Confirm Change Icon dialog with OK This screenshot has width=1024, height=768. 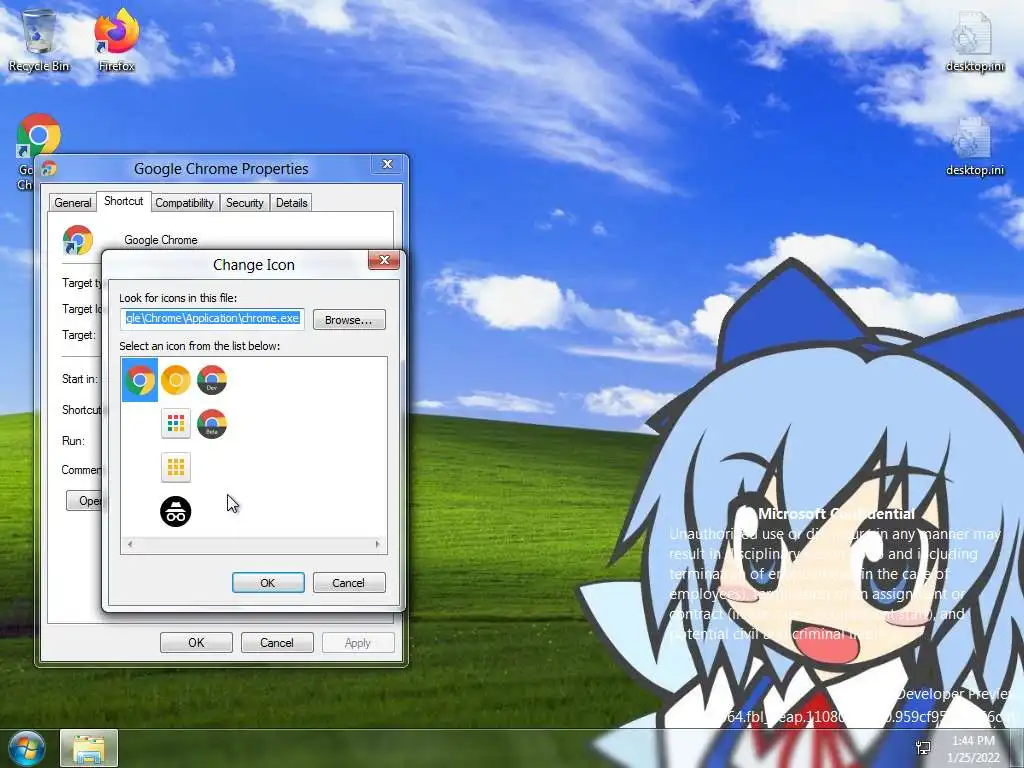pyautogui.click(x=268, y=583)
